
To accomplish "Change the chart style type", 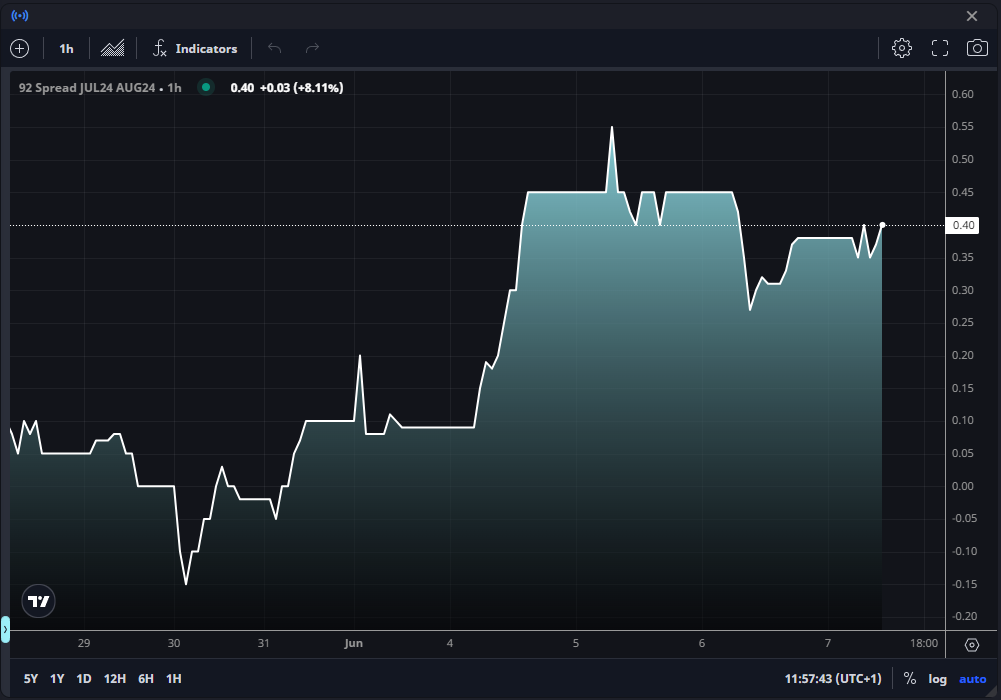I will [112, 48].
